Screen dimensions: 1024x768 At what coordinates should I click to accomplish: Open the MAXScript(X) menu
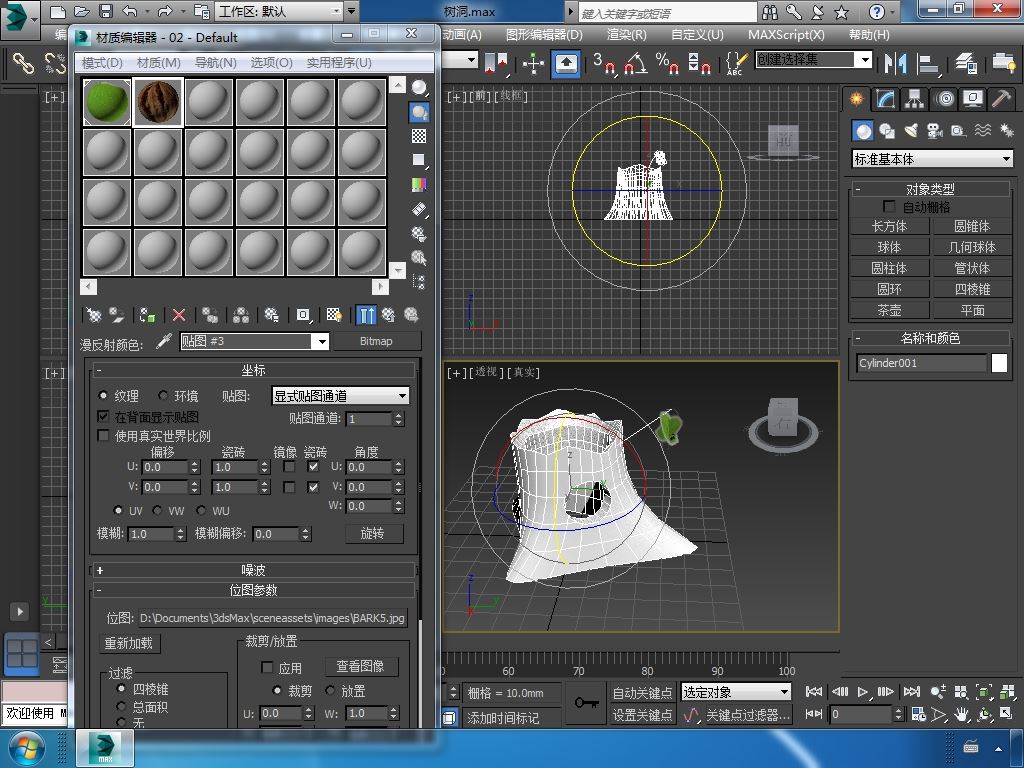coord(786,35)
